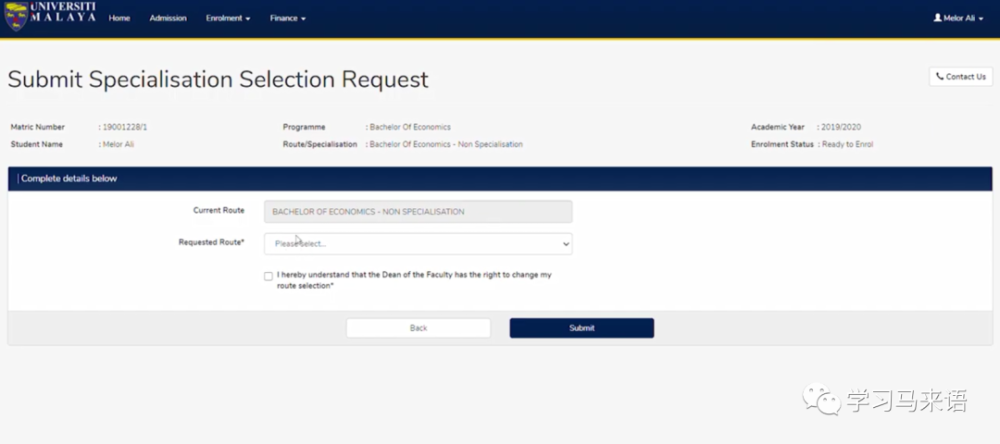
Task: Expand the Enrolment menu
Action: (228, 18)
